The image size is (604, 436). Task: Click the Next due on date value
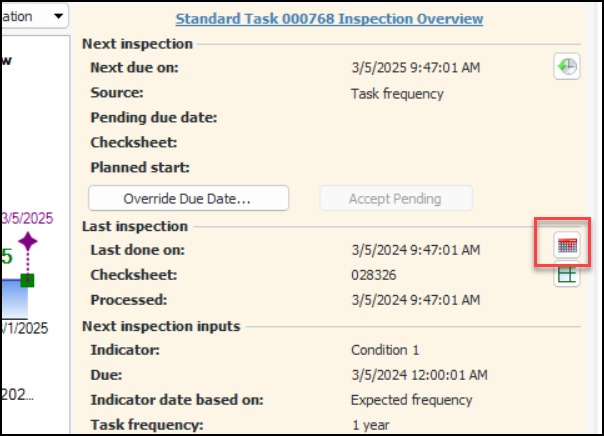(415, 69)
